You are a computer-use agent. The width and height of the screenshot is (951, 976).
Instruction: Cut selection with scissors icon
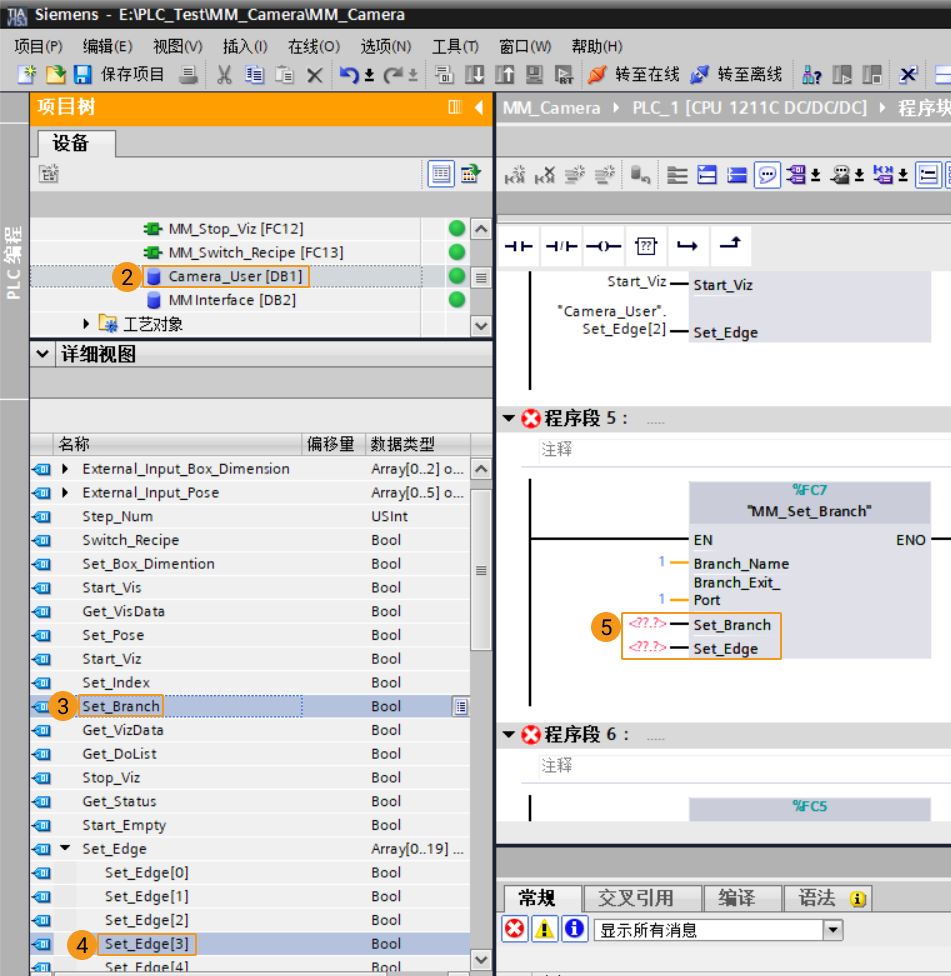coord(224,75)
